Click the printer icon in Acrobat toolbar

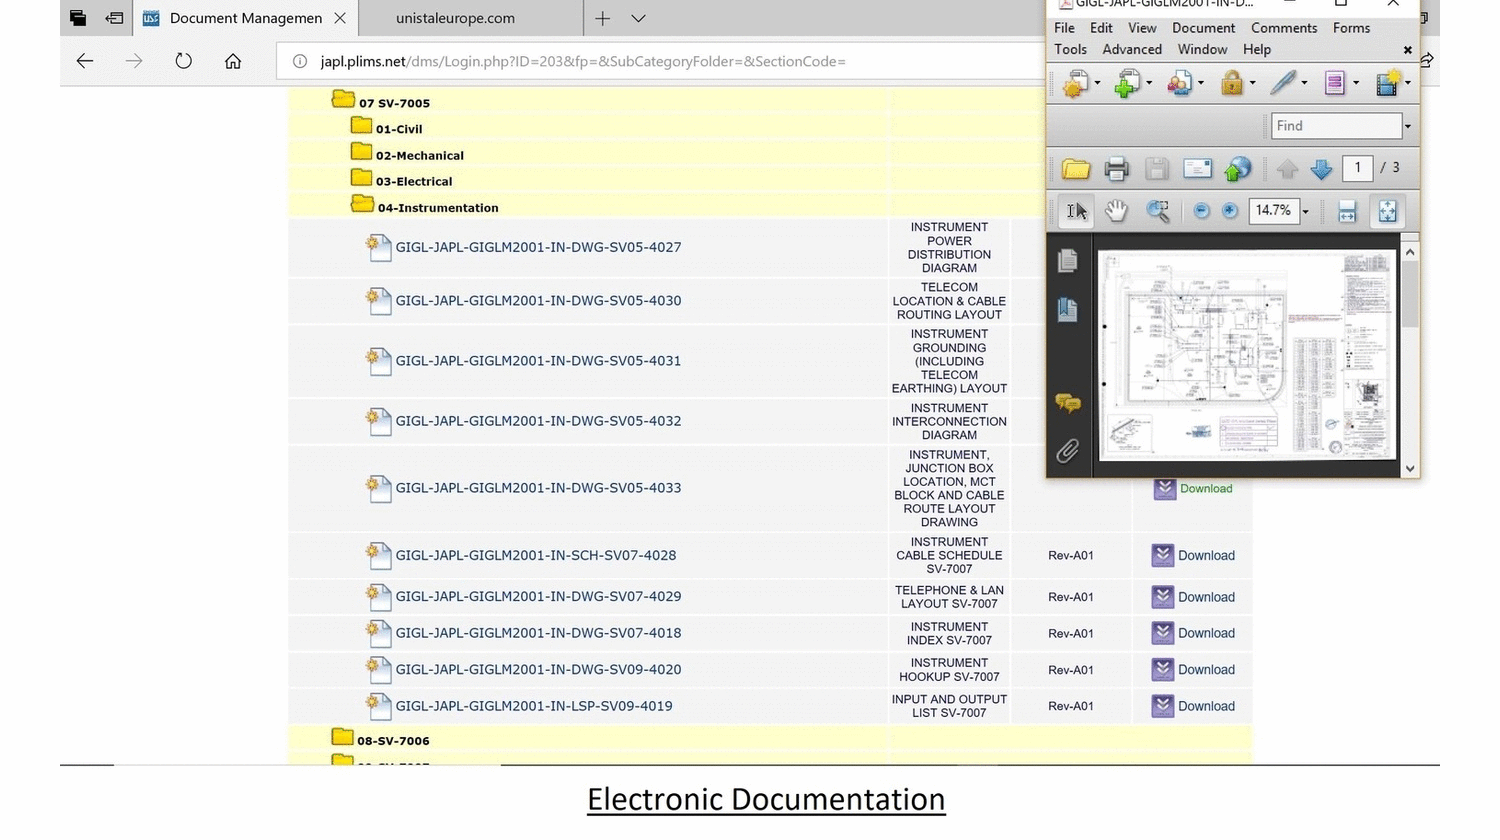pos(1116,169)
